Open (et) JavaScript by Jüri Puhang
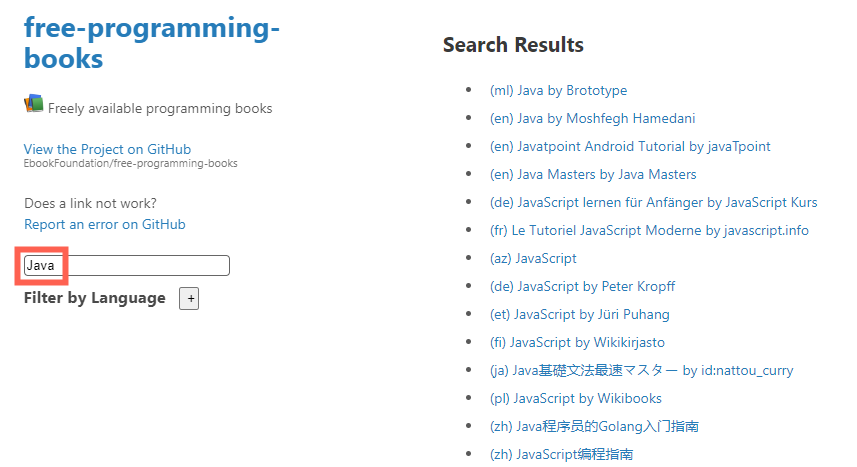This screenshot has height=467, width=857. click(x=579, y=314)
